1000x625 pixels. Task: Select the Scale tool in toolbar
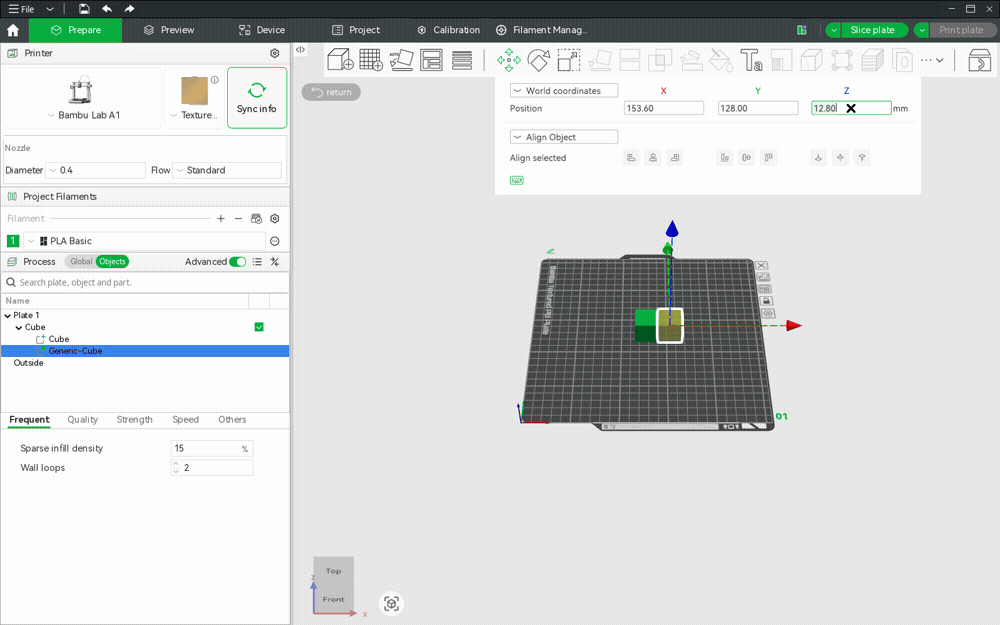point(569,61)
